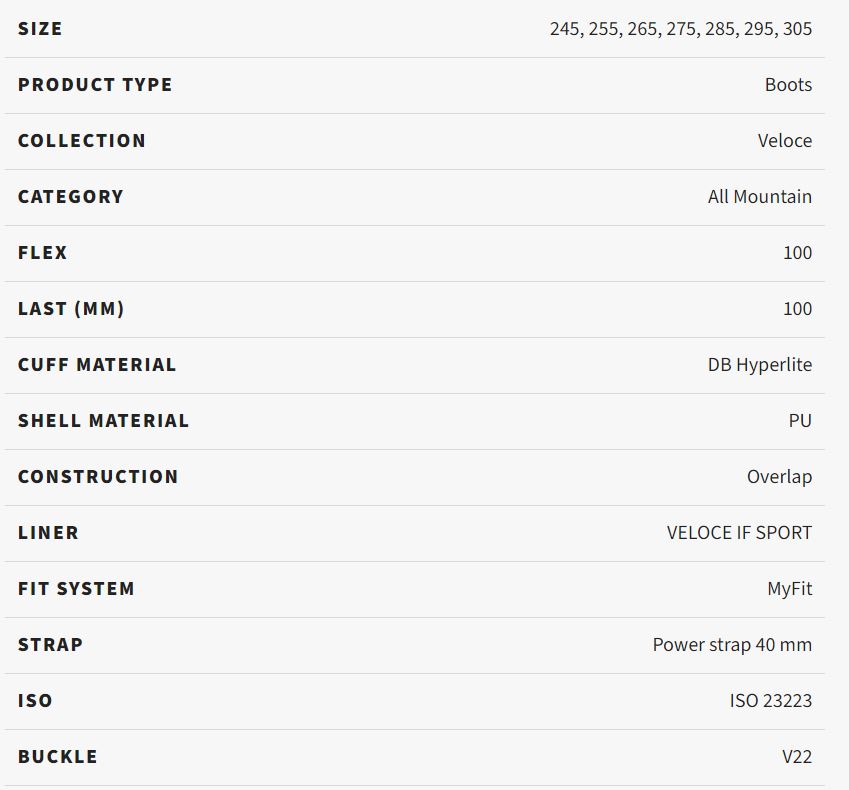Select the Veloce collection value

tap(785, 141)
